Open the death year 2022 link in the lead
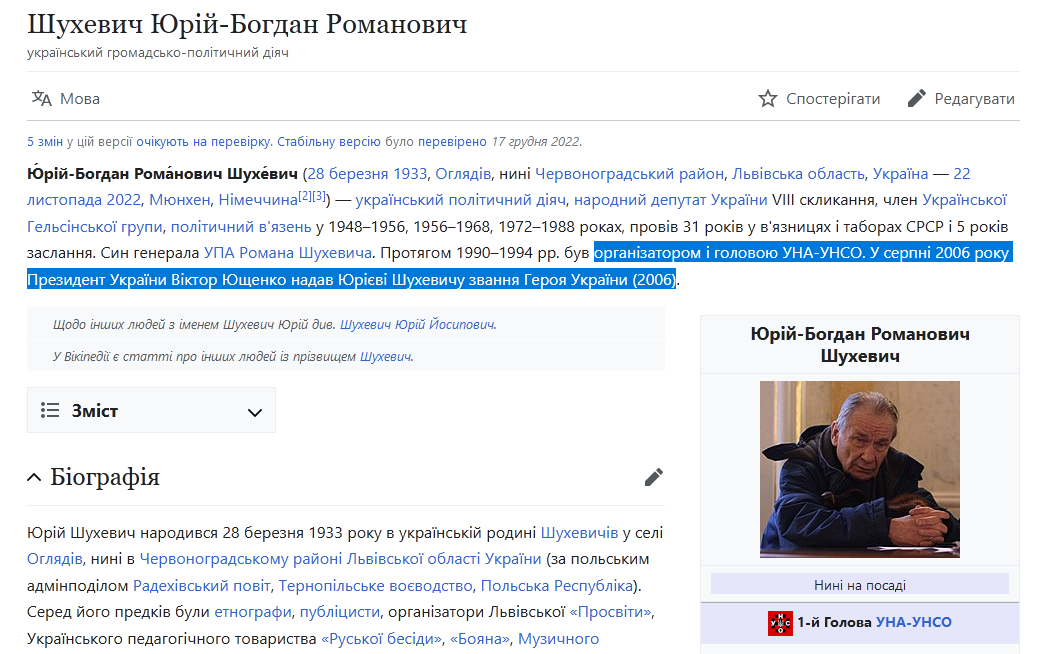The width and height of the screenshot is (1040, 654). click(x=125, y=200)
